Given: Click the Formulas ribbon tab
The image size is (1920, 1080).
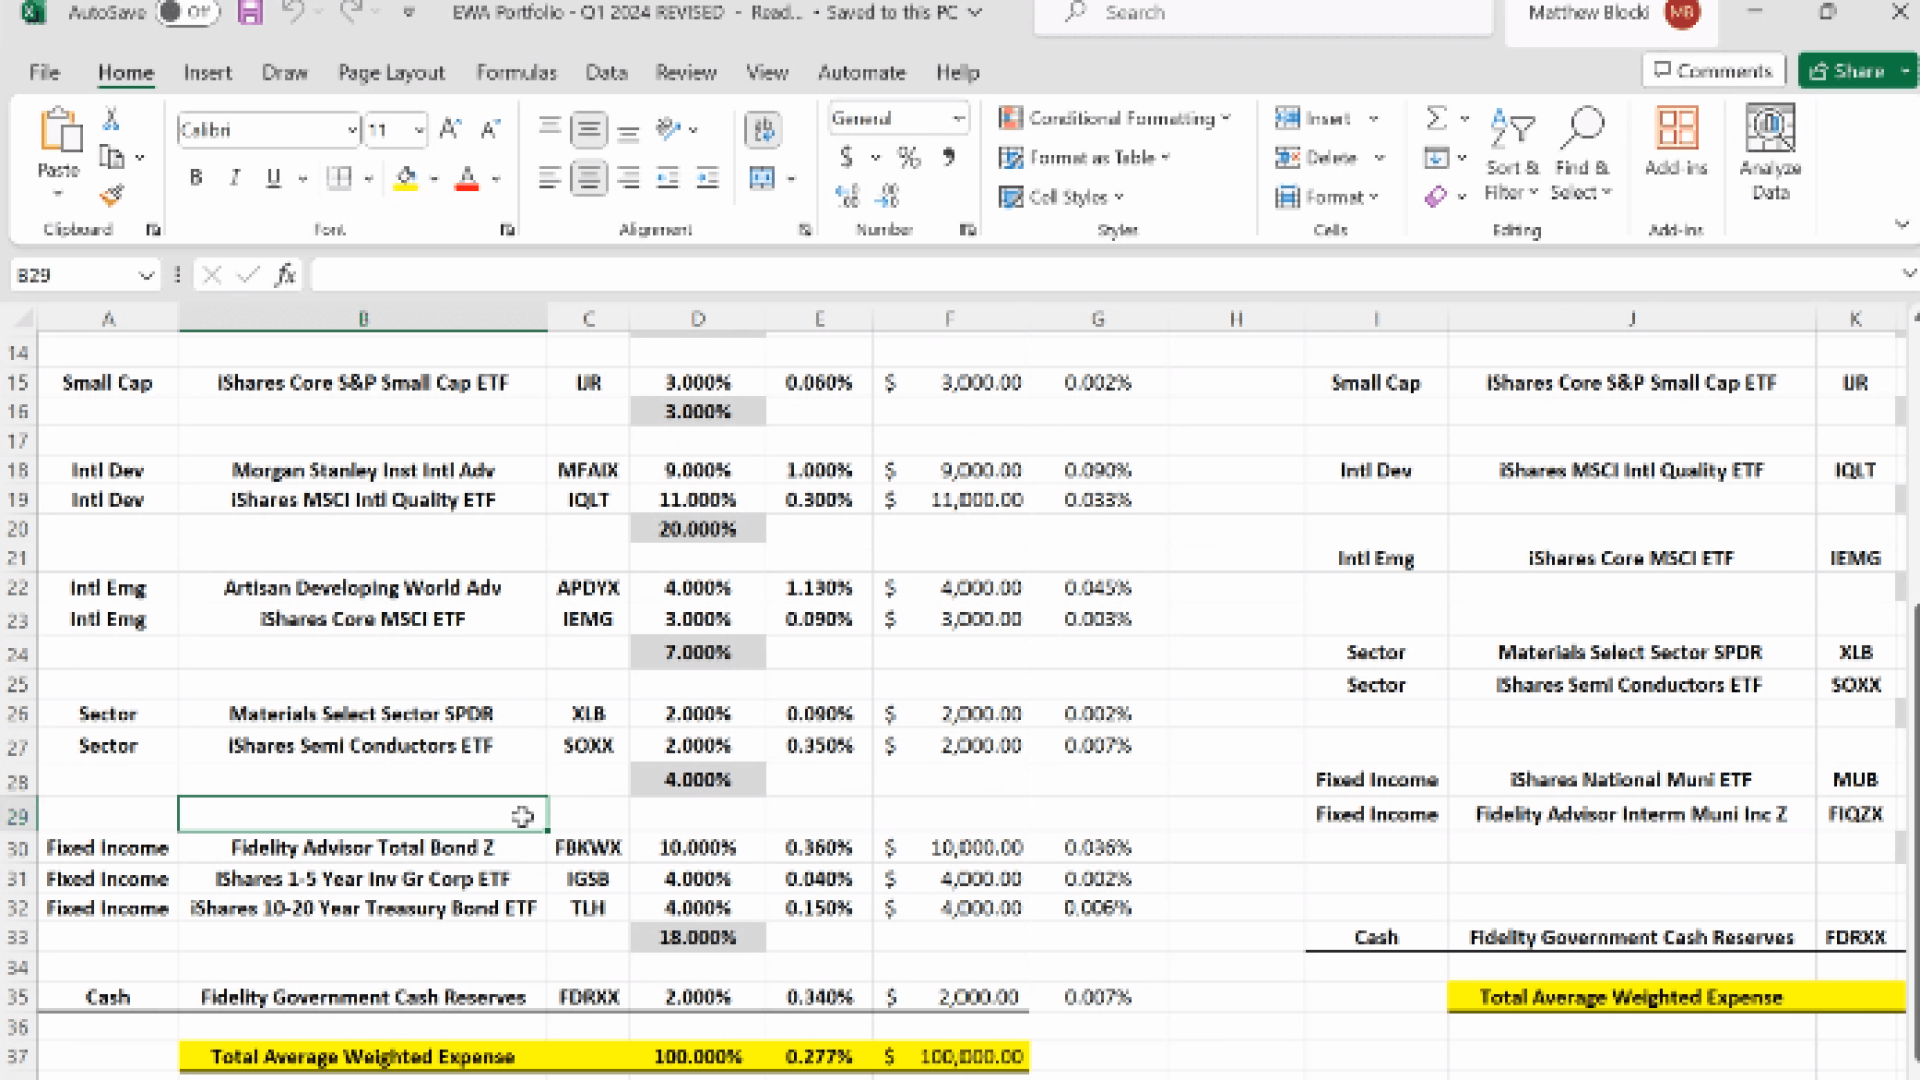Looking at the screenshot, I should click(x=517, y=71).
